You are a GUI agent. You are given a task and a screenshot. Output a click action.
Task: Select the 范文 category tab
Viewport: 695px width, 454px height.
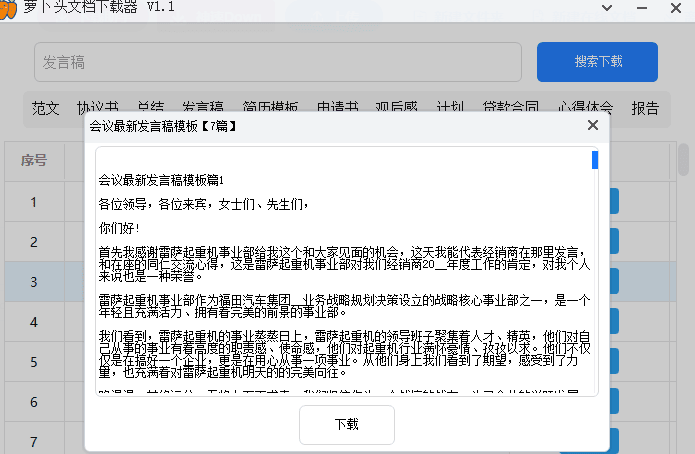pos(46,108)
